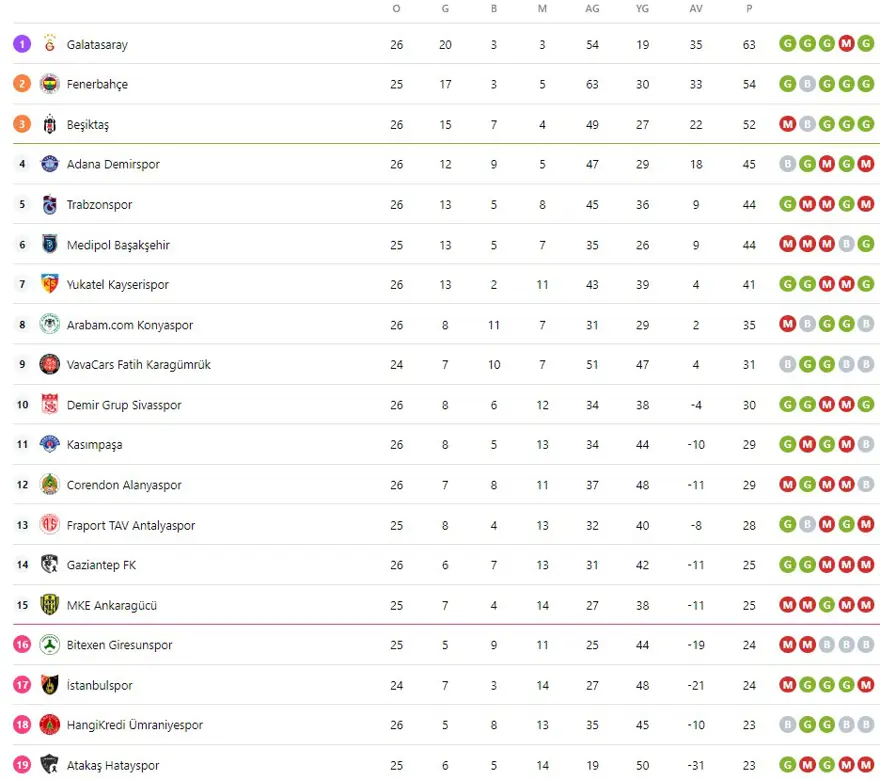Click the Corendon Alanyaspor logo
The width and height of the screenshot is (880, 779).
(x=50, y=485)
